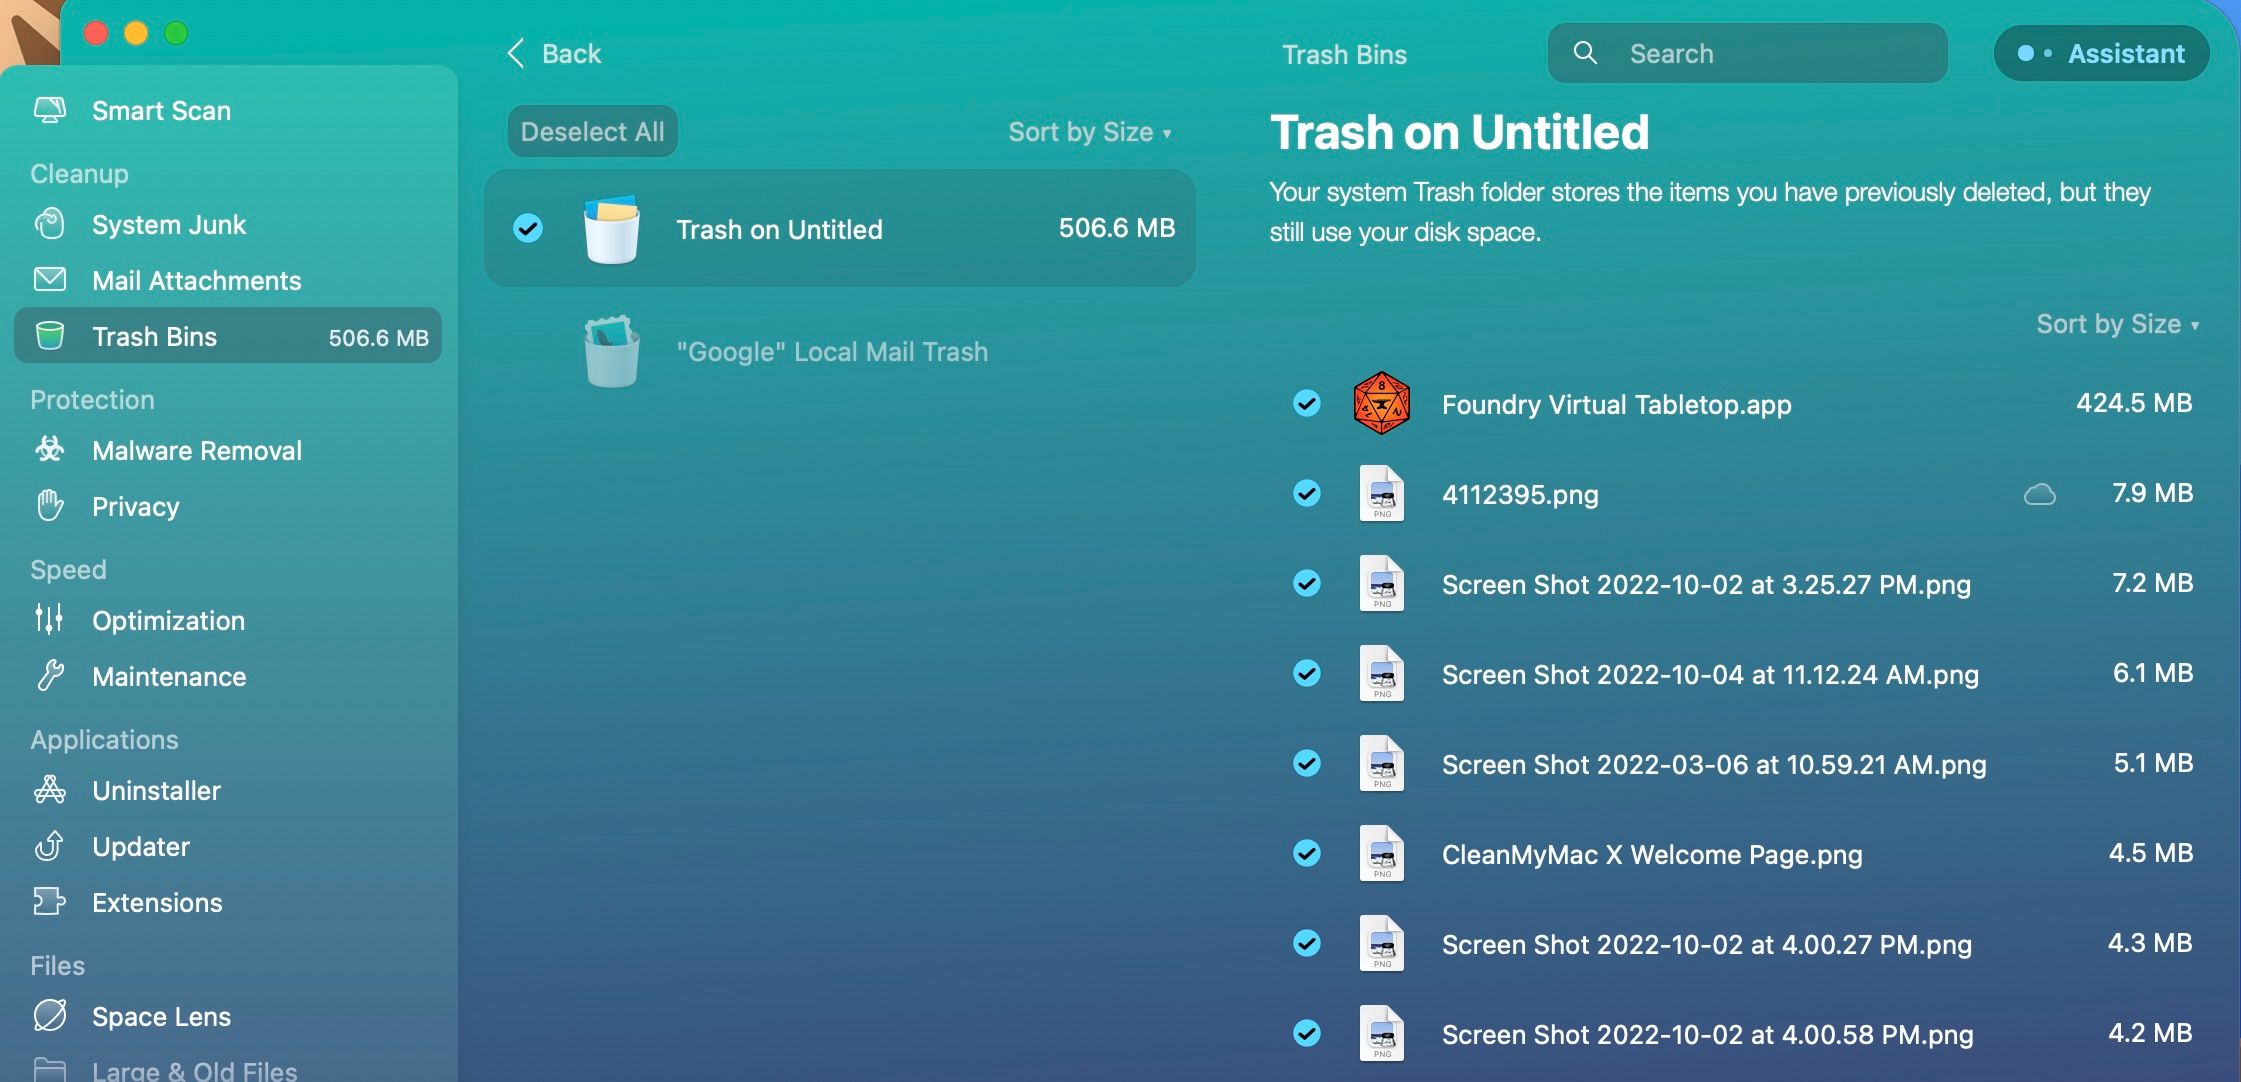Click the Extensions puzzle icon
This screenshot has width=2241, height=1082.
tap(50, 902)
